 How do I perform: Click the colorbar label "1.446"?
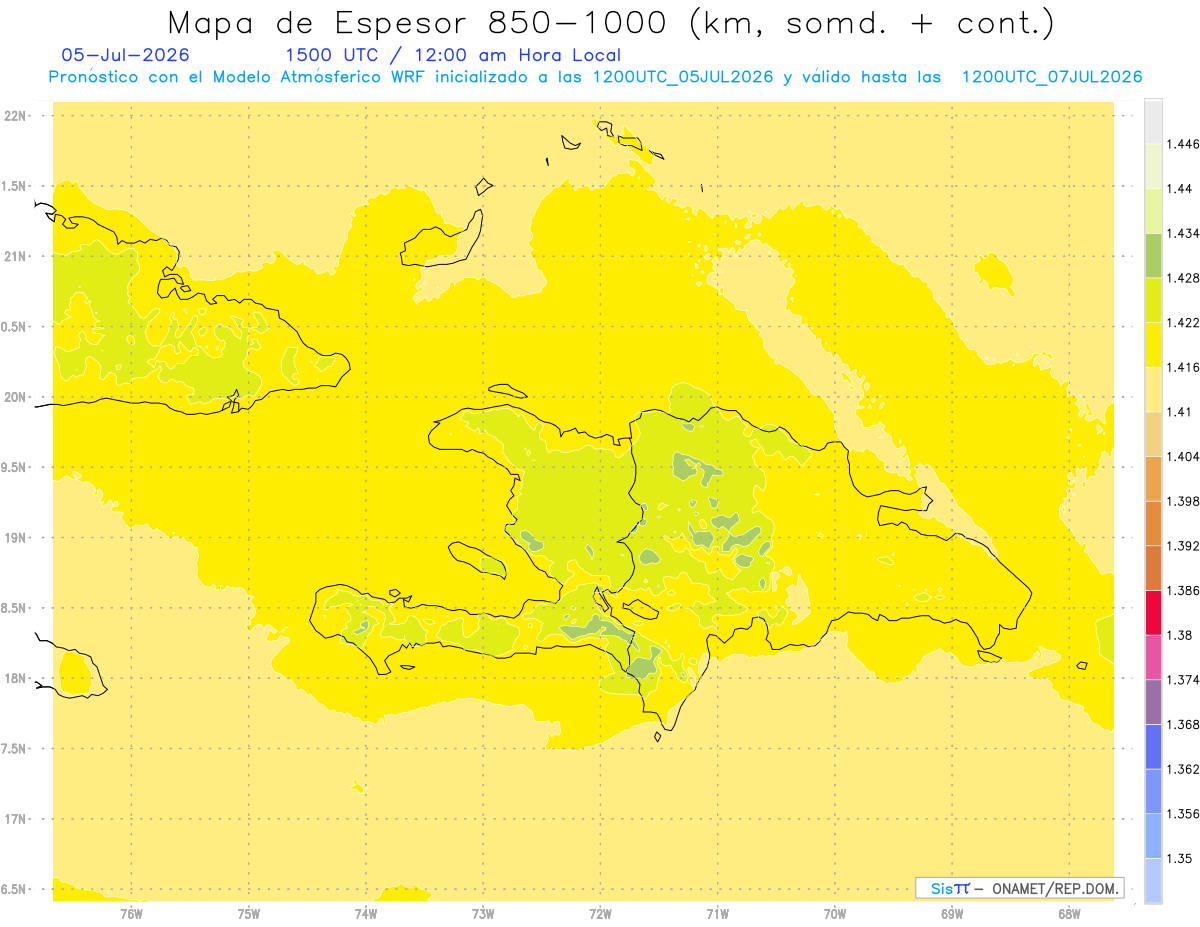coord(1183,144)
